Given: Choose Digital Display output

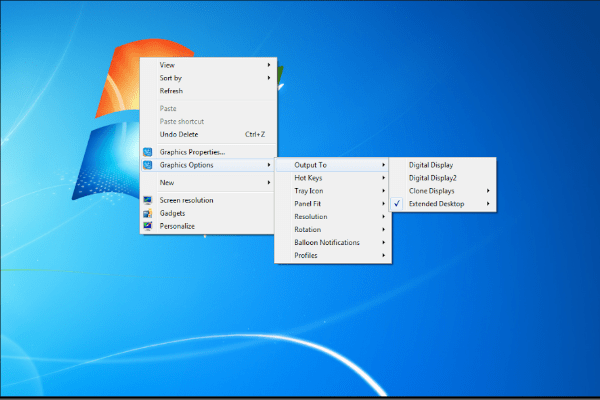Looking at the screenshot, I should click(432, 165).
